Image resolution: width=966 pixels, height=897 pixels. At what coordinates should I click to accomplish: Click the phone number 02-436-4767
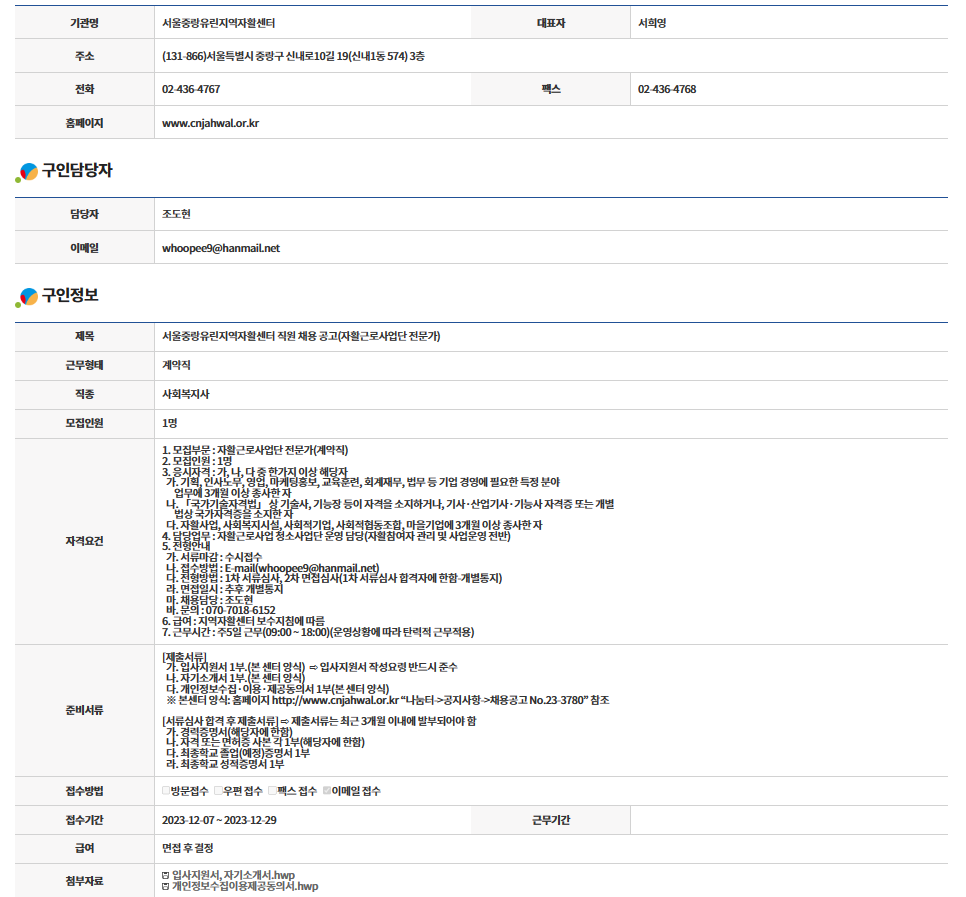click(191, 89)
